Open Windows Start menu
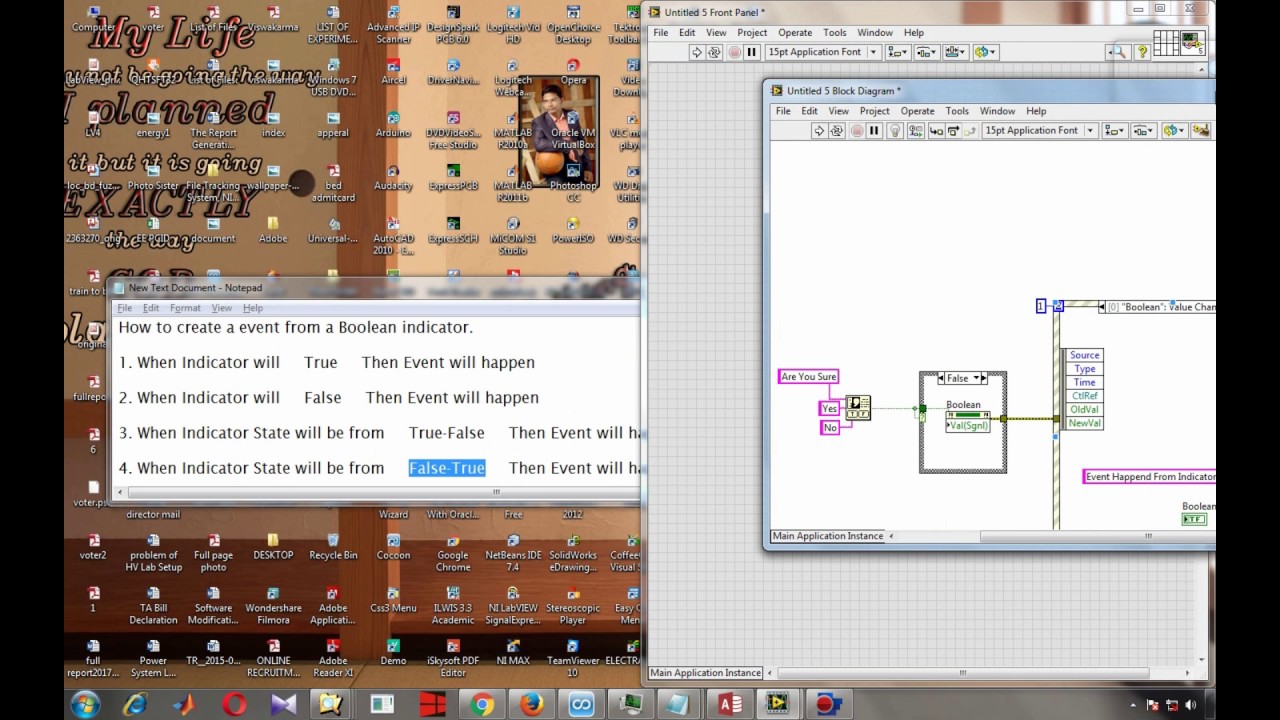The width and height of the screenshot is (1280, 720). click(85, 704)
